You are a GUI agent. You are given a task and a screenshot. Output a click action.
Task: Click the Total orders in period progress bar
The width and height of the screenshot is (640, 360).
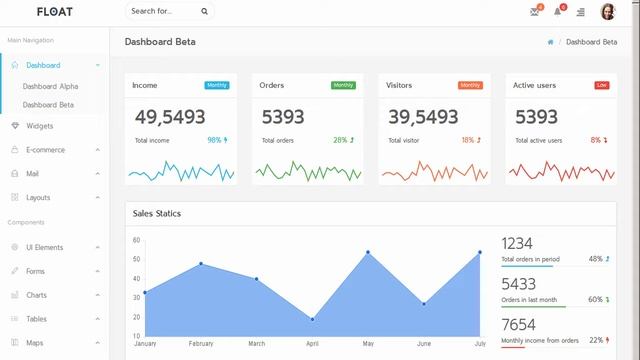555,266
